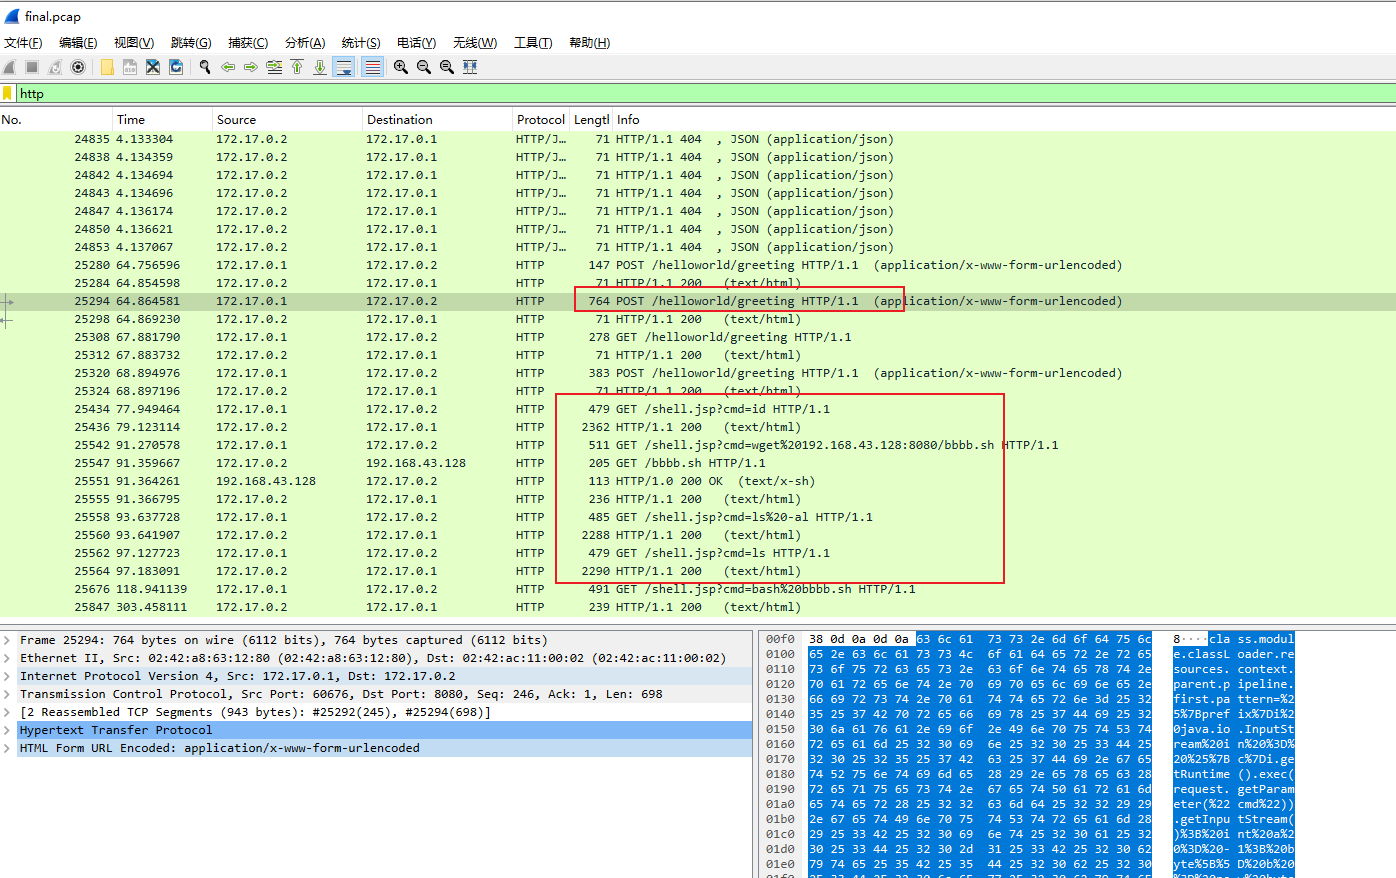This screenshot has width=1396, height=878.
Task: Sort packets by the Destination column
Action: [437, 119]
